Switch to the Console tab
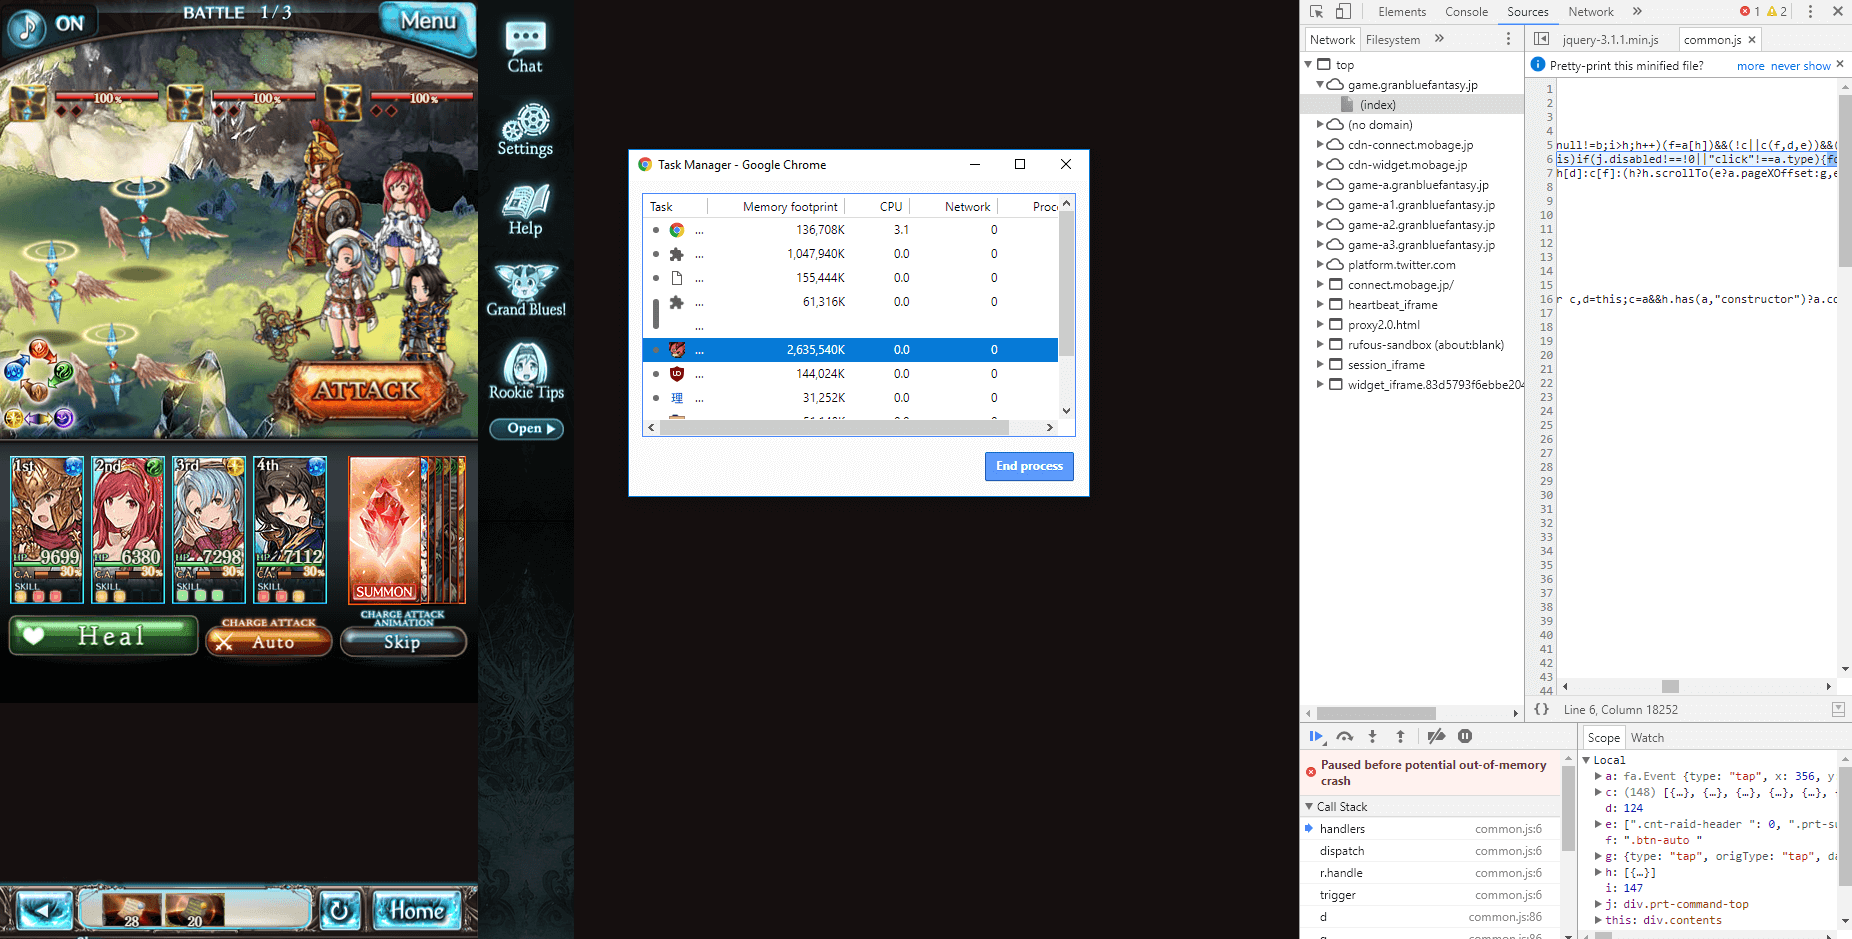 coord(1466,12)
